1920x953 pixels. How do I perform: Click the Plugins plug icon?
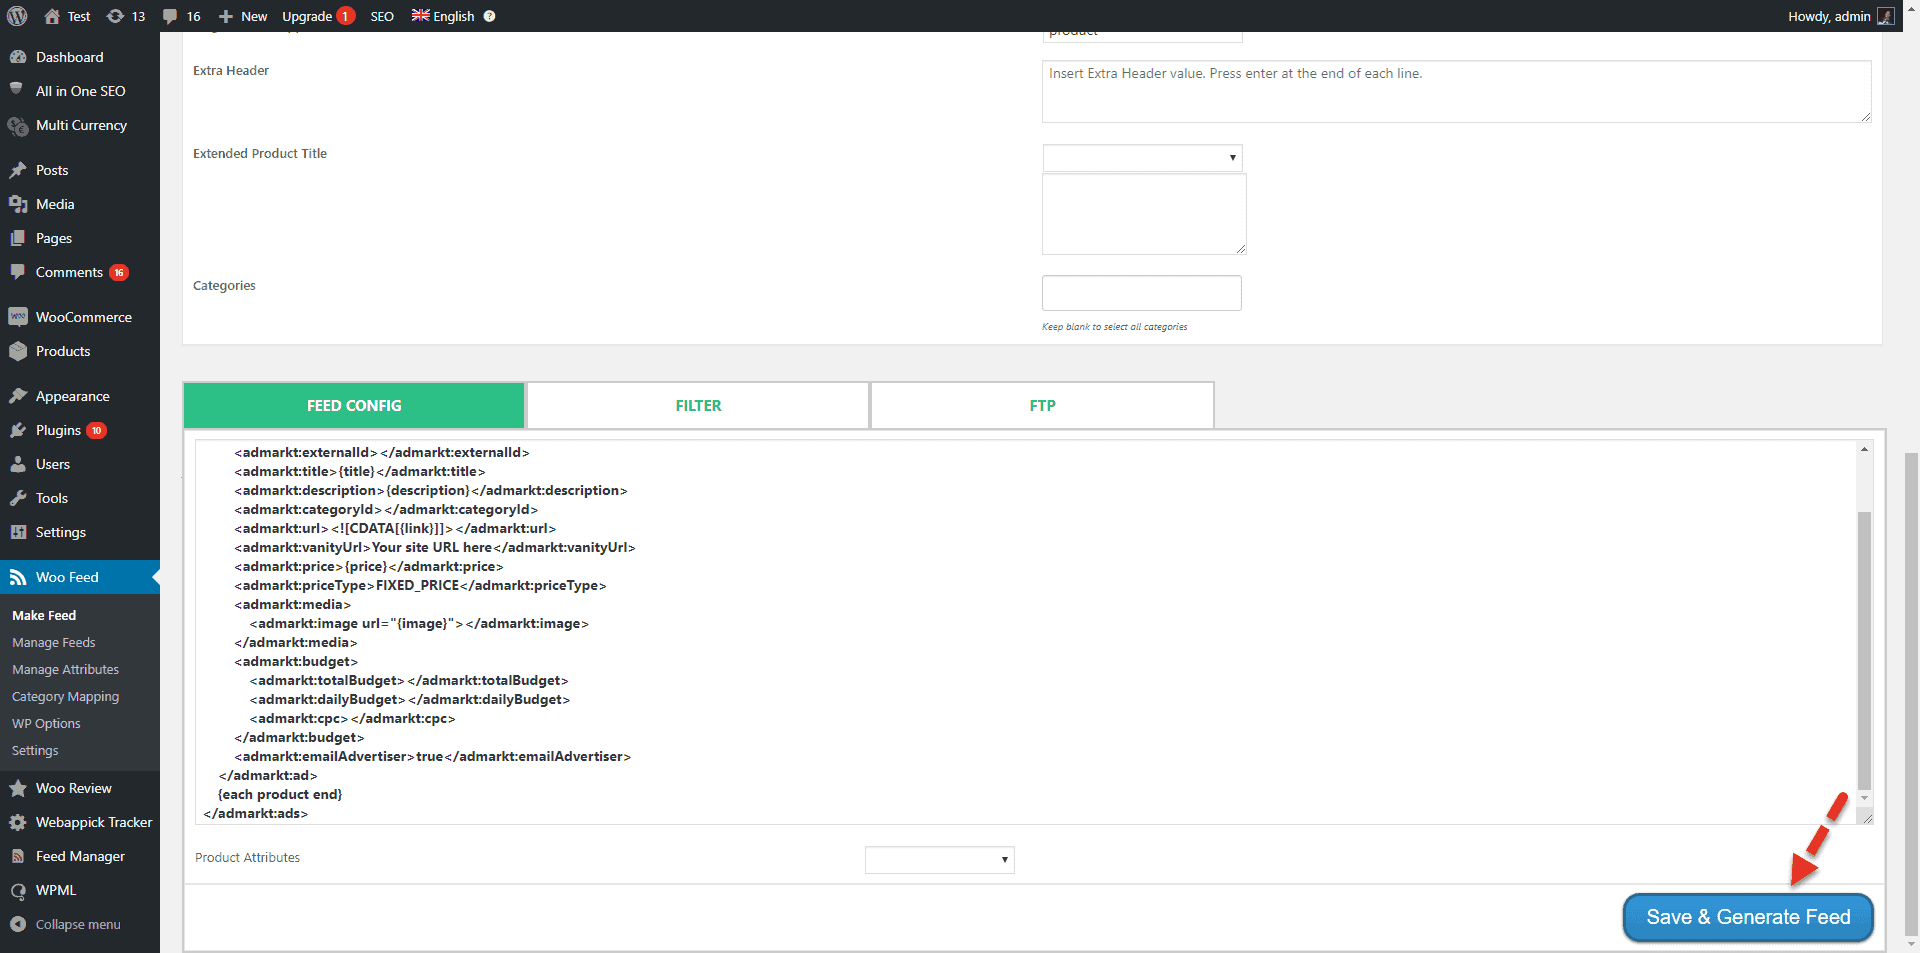pyautogui.click(x=17, y=430)
